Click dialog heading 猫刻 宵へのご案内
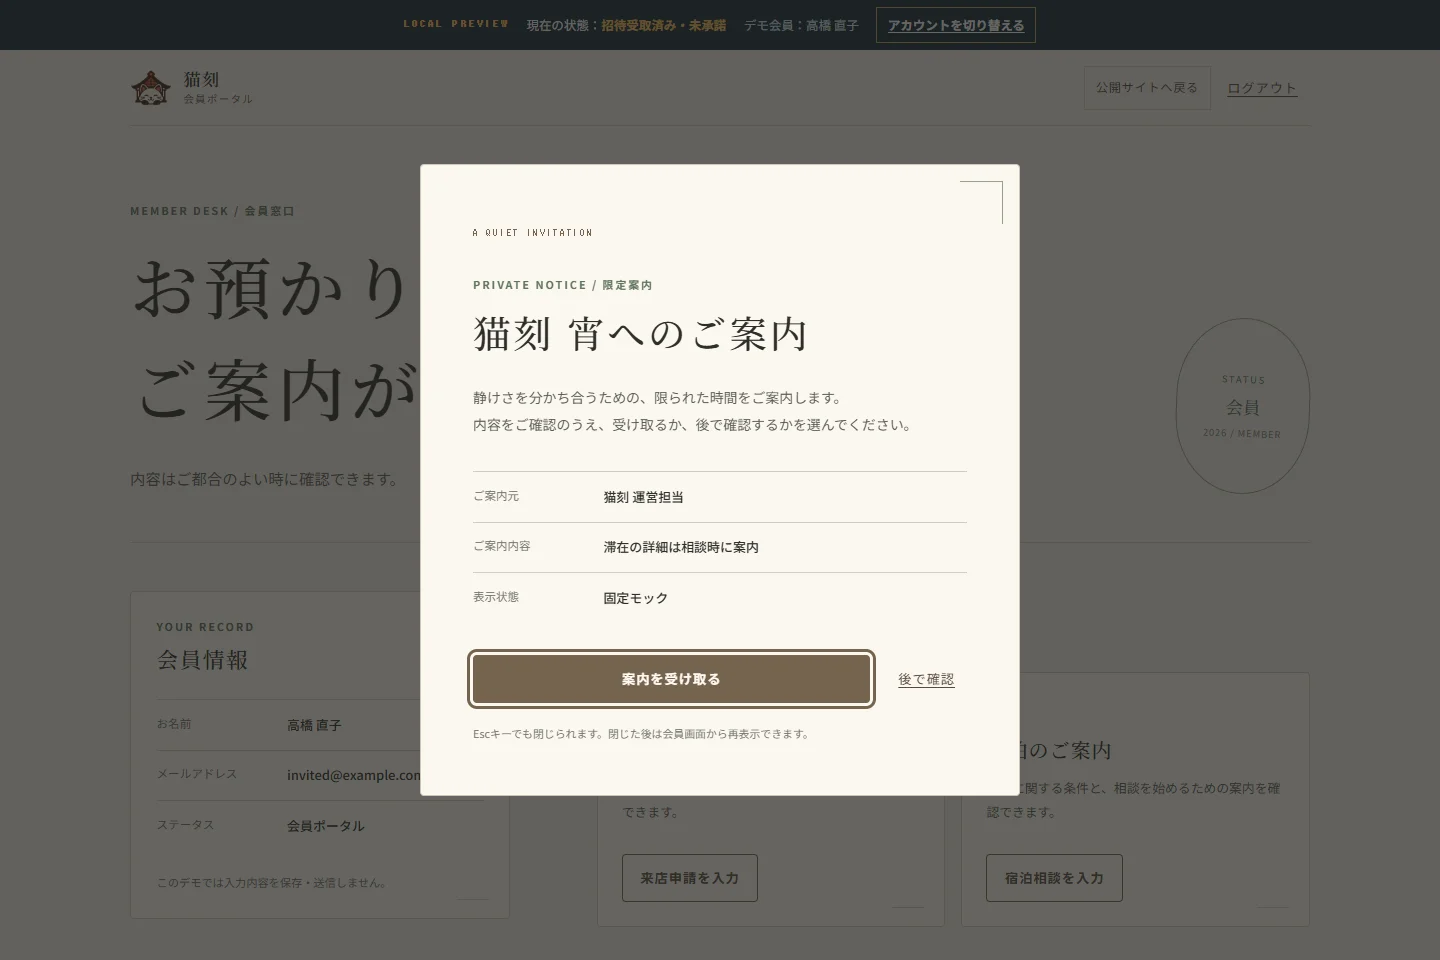The width and height of the screenshot is (1440, 960). pyautogui.click(x=640, y=334)
